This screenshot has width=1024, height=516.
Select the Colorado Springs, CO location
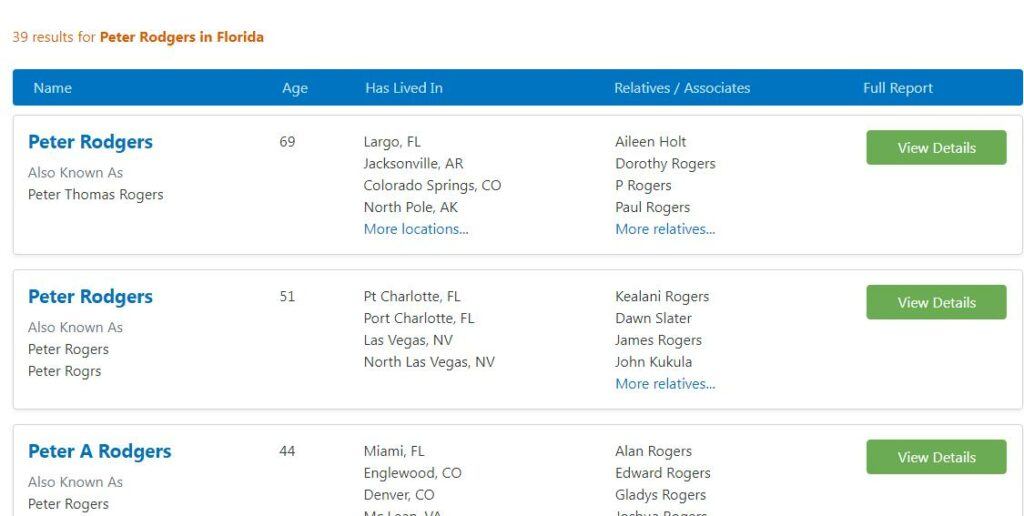[x=432, y=185]
